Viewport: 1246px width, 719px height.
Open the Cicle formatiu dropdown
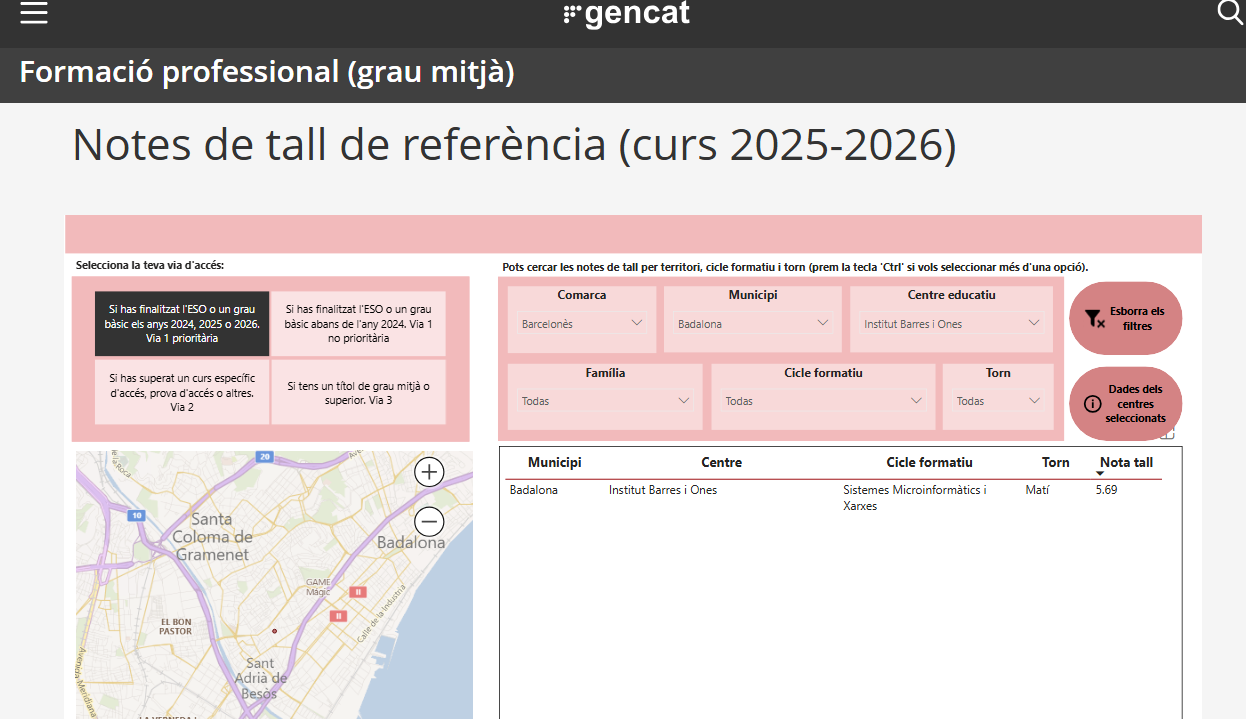click(x=823, y=401)
